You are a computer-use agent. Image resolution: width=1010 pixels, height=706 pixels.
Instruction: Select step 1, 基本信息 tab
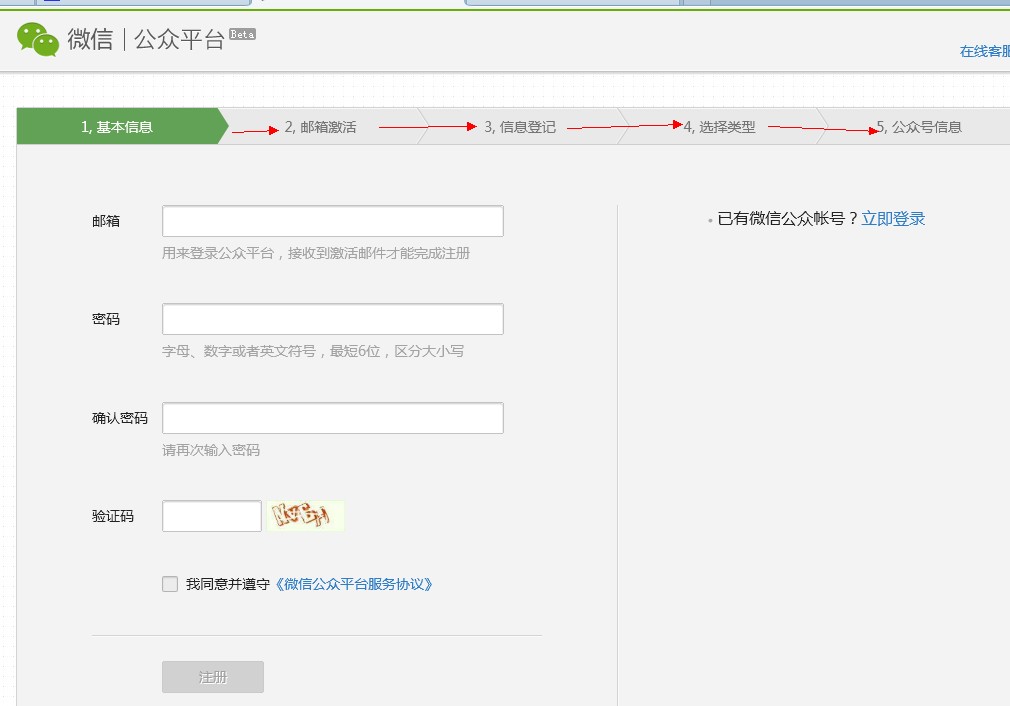click(117, 127)
